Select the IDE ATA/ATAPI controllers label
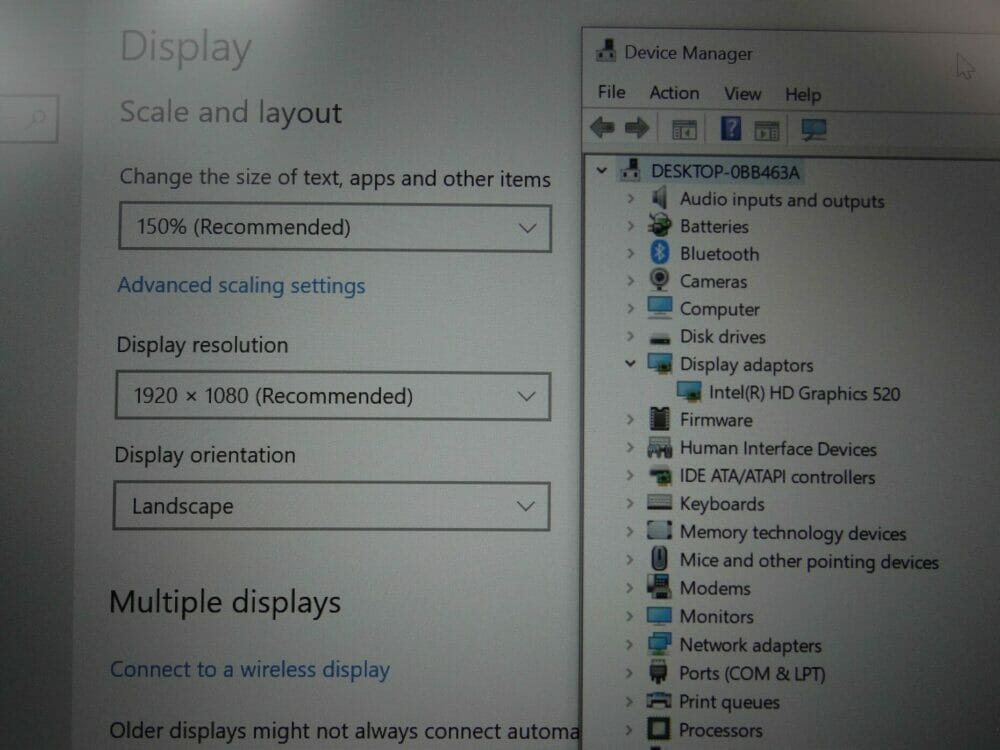Image resolution: width=1000 pixels, height=750 pixels. point(777,476)
